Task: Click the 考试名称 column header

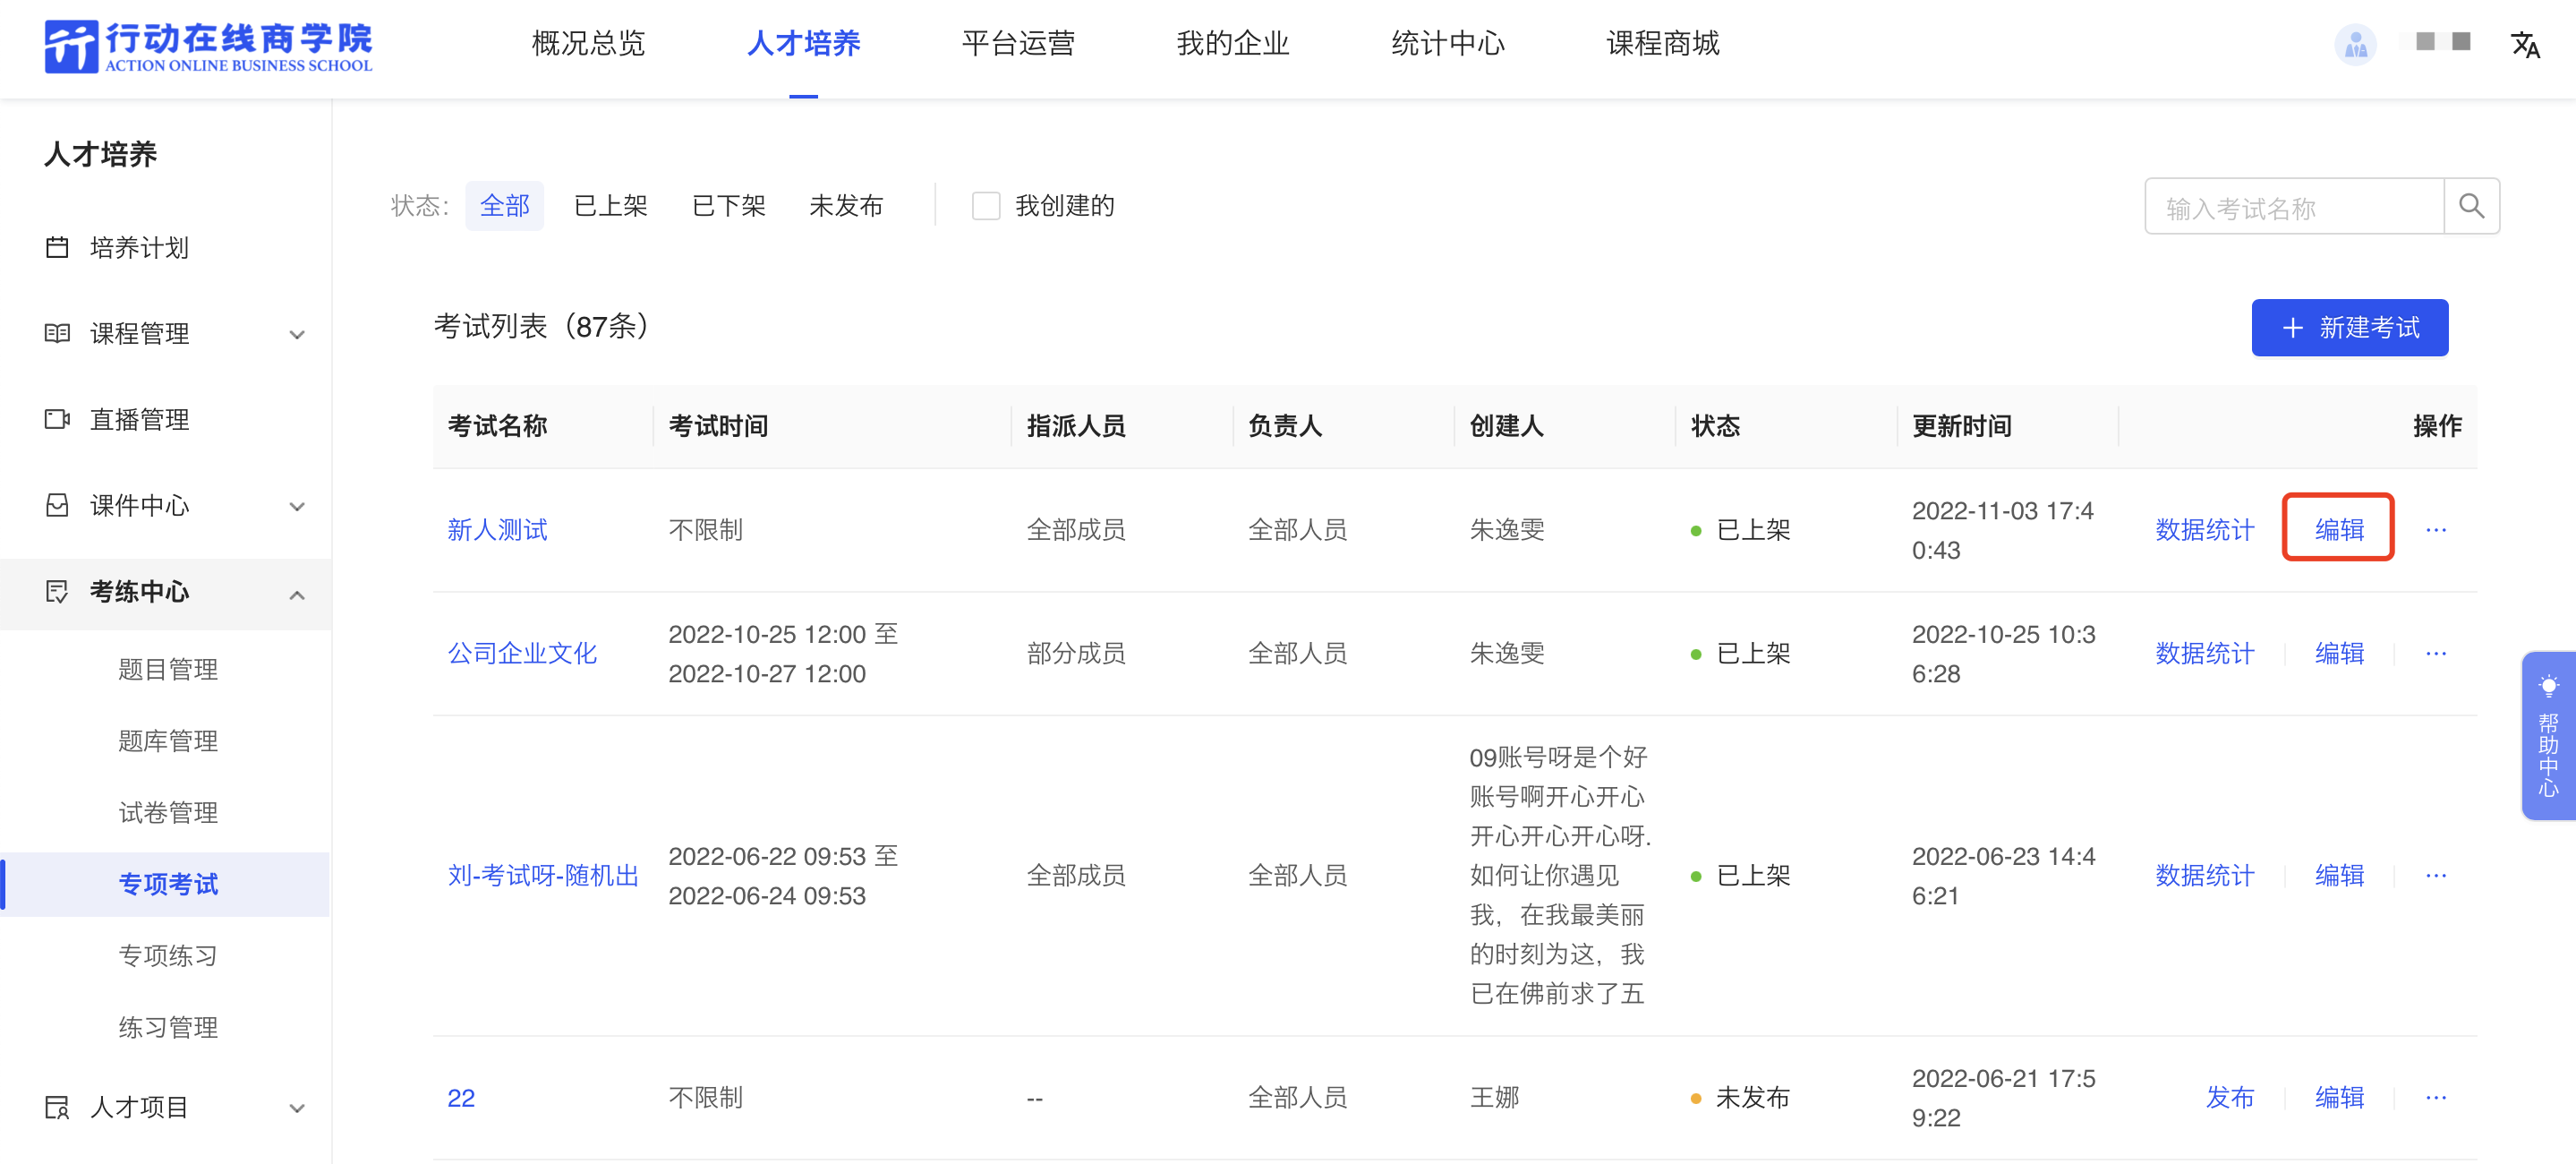Action: (497, 426)
